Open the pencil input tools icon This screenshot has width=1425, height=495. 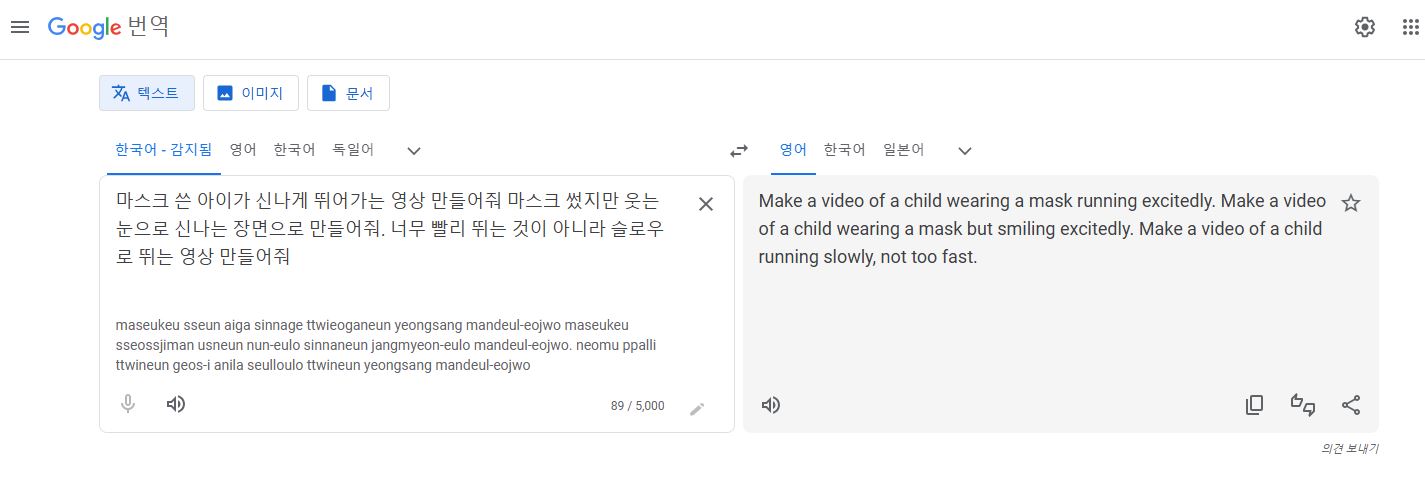point(697,408)
